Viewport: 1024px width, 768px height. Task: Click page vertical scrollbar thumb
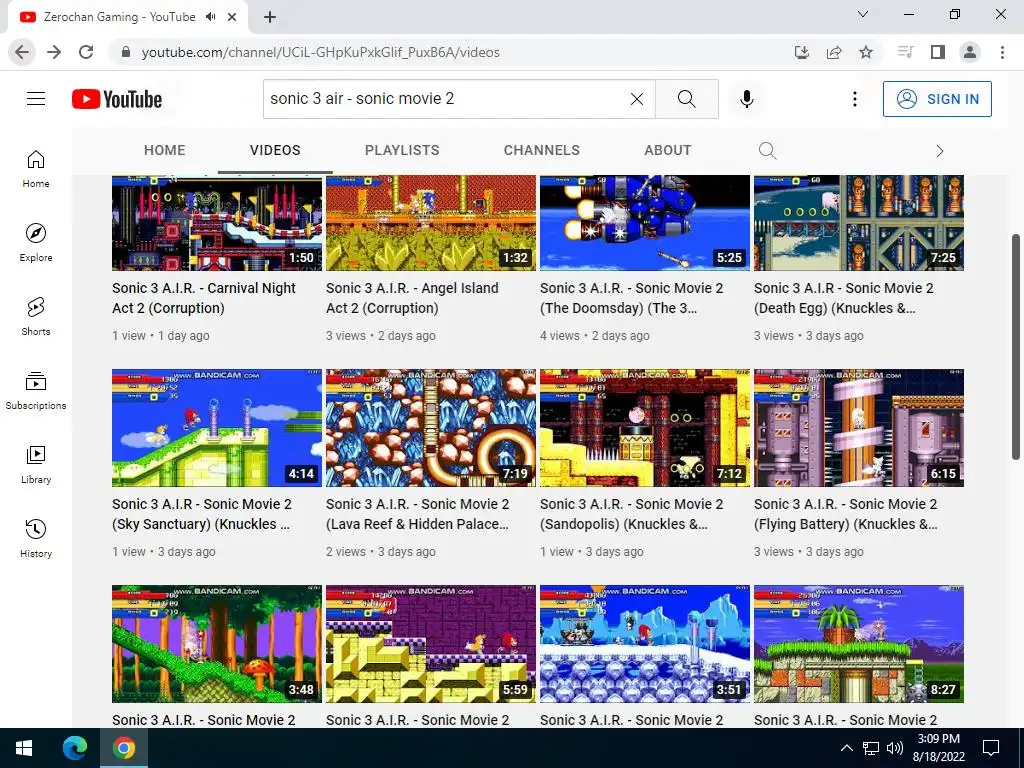pyautogui.click(x=1016, y=346)
